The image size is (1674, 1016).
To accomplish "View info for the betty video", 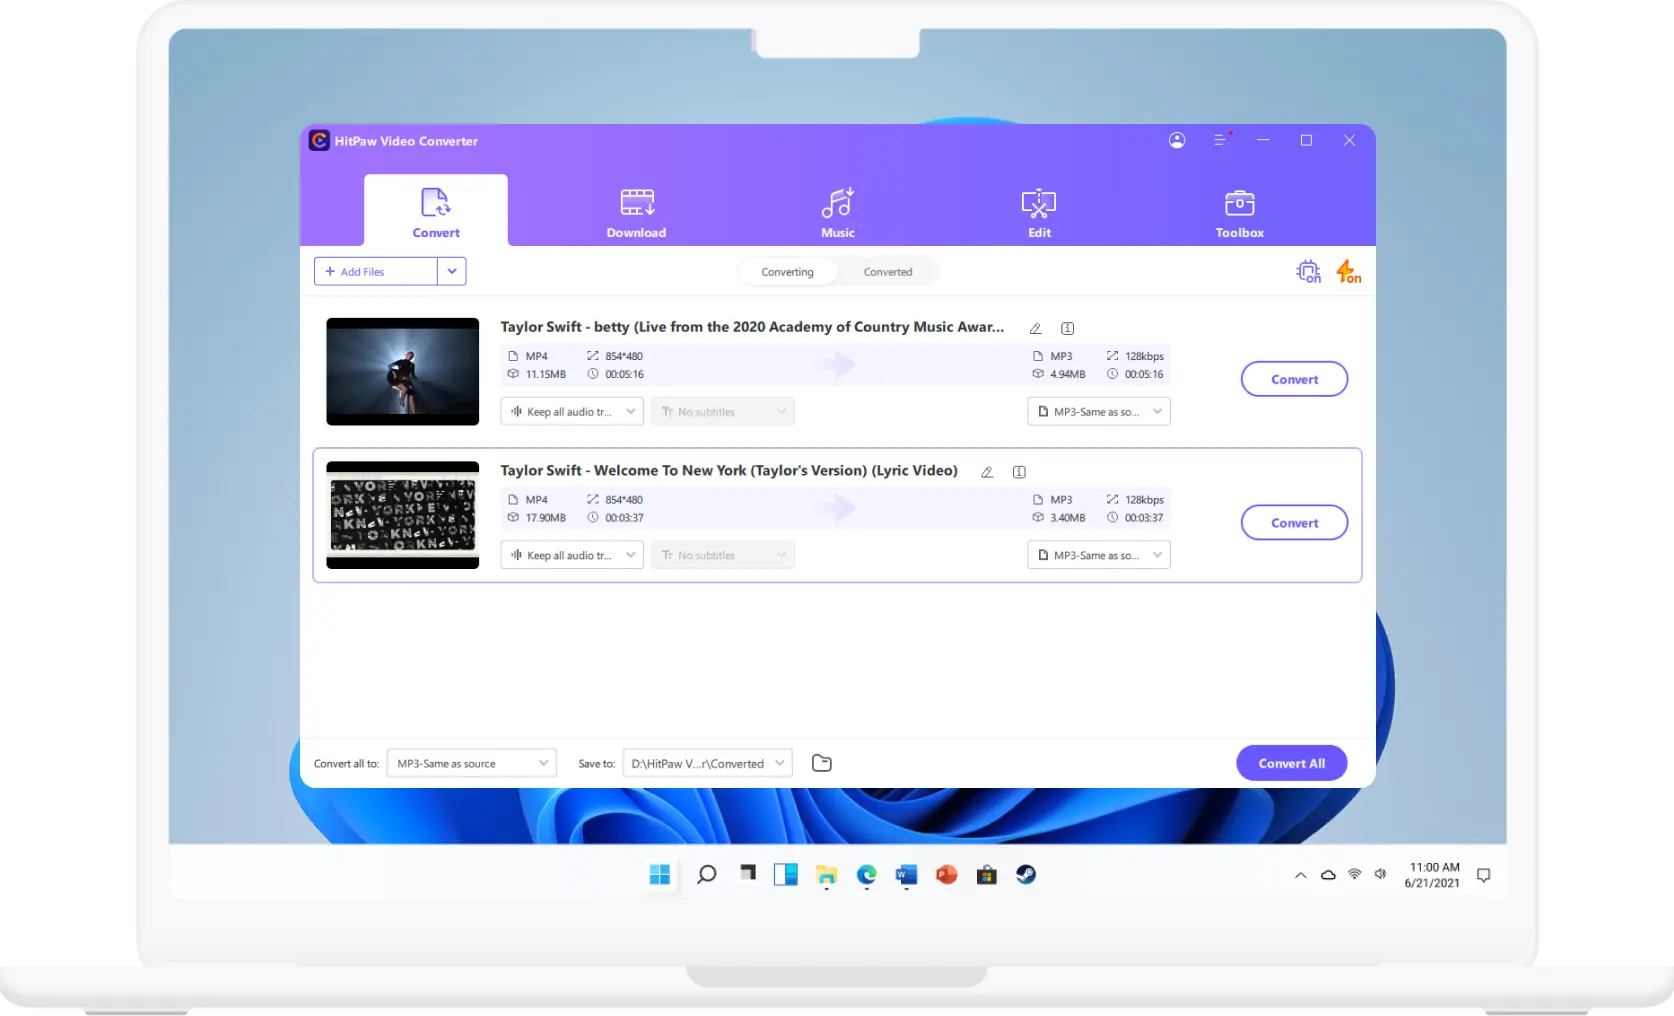I will point(1067,328).
